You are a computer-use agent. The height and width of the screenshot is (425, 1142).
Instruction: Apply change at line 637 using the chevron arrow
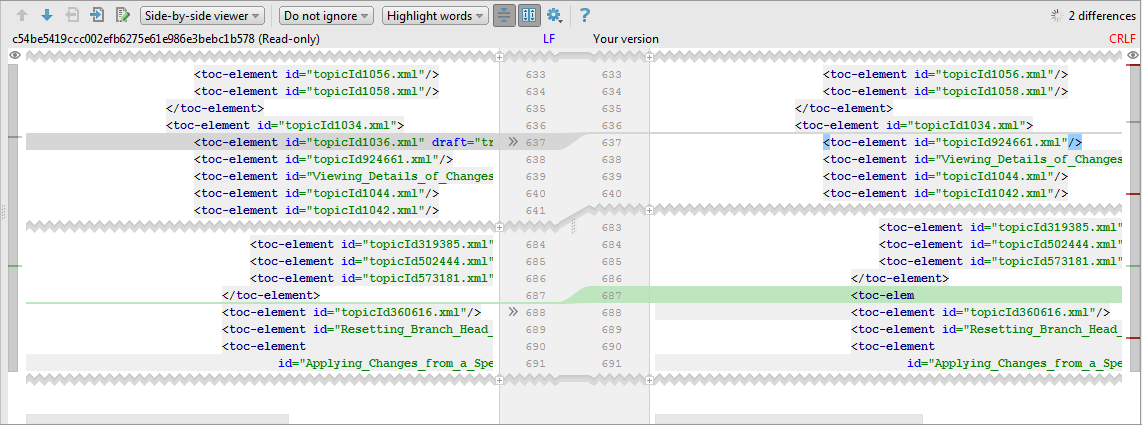click(x=512, y=142)
